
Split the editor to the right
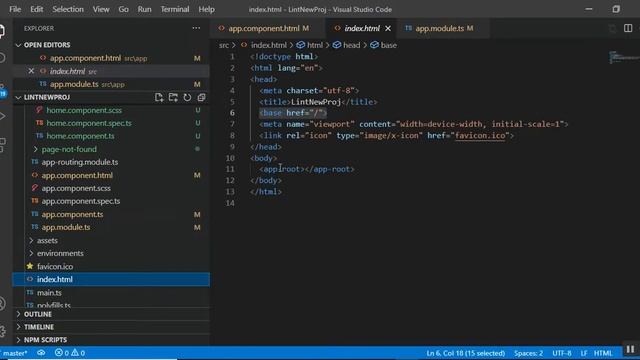pyautogui.click(x=628, y=28)
